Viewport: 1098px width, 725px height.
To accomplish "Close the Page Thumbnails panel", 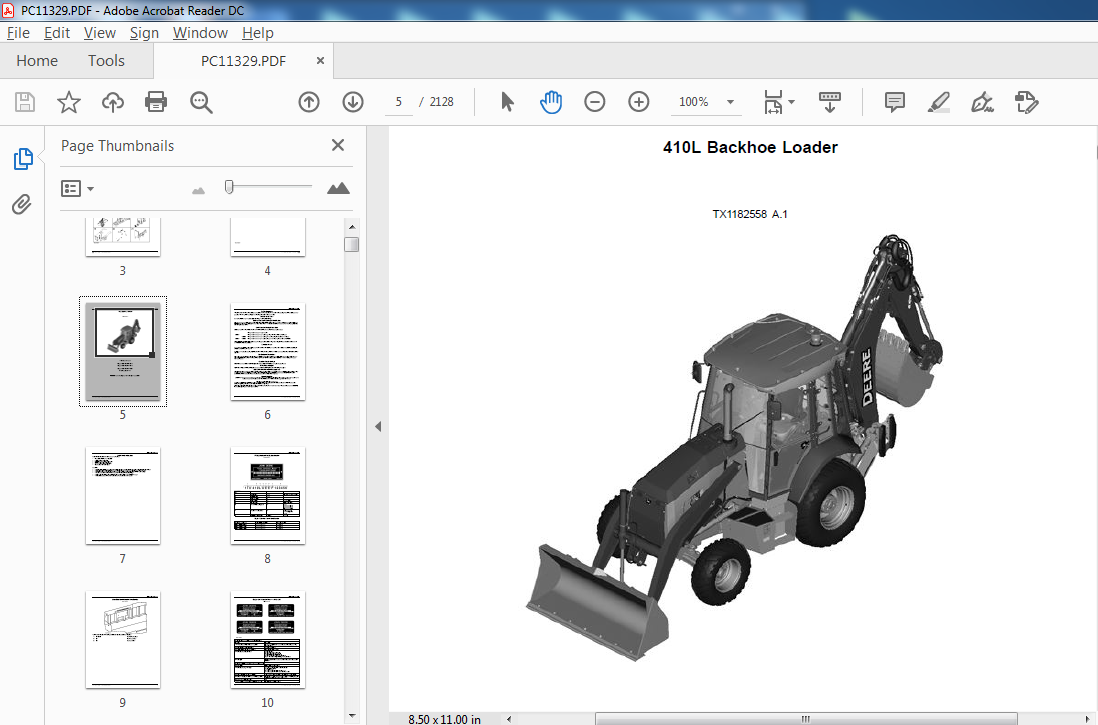I will click(x=338, y=145).
